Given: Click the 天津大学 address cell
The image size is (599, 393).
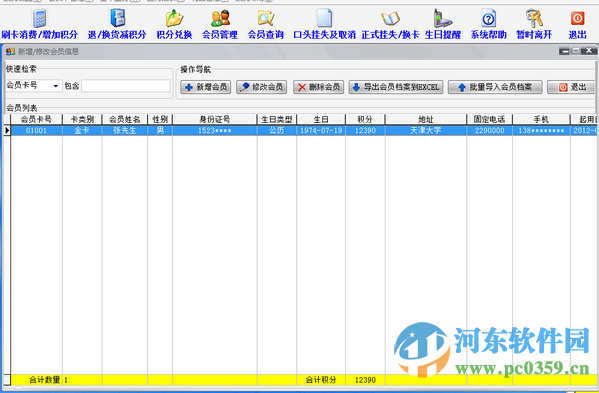Looking at the screenshot, I should click(426, 131).
